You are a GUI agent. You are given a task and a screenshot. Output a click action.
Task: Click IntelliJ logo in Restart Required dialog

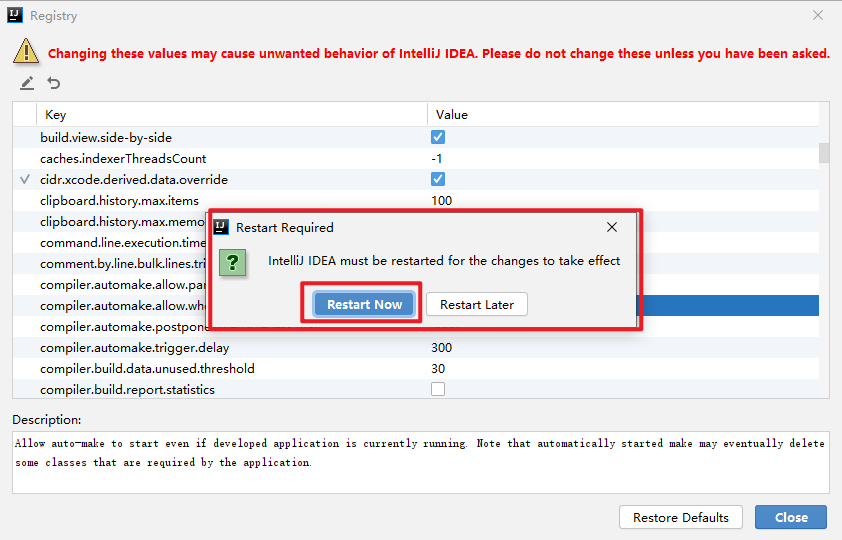click(222, 227)
